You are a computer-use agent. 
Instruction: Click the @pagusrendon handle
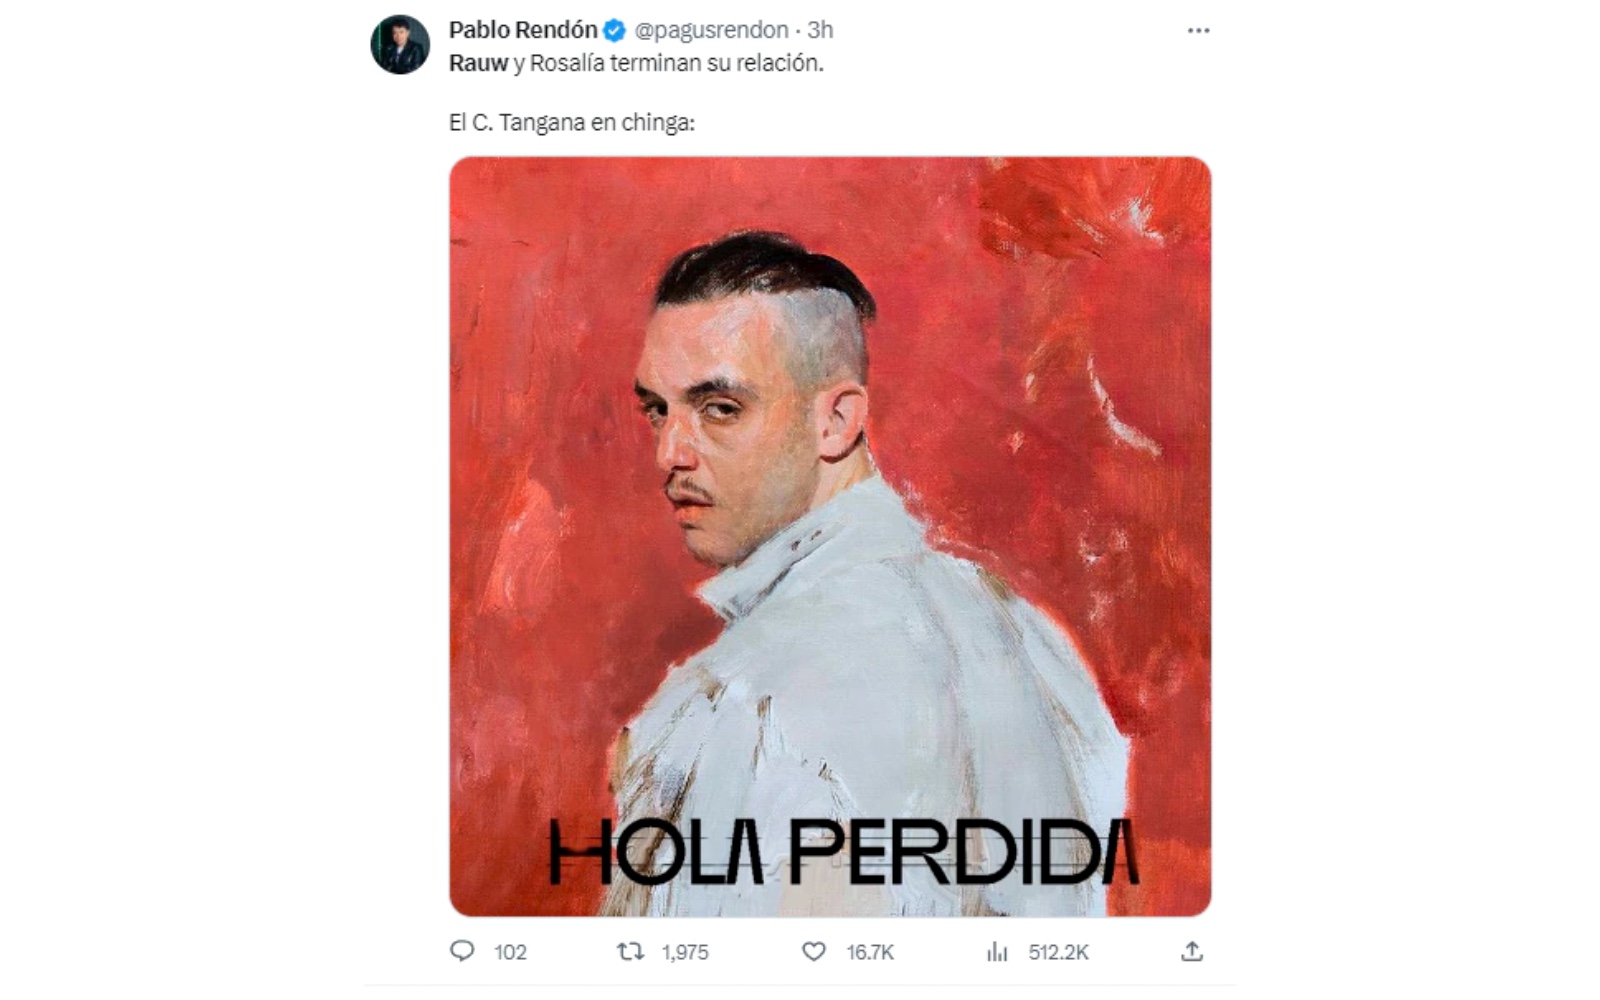coord(711,30)
